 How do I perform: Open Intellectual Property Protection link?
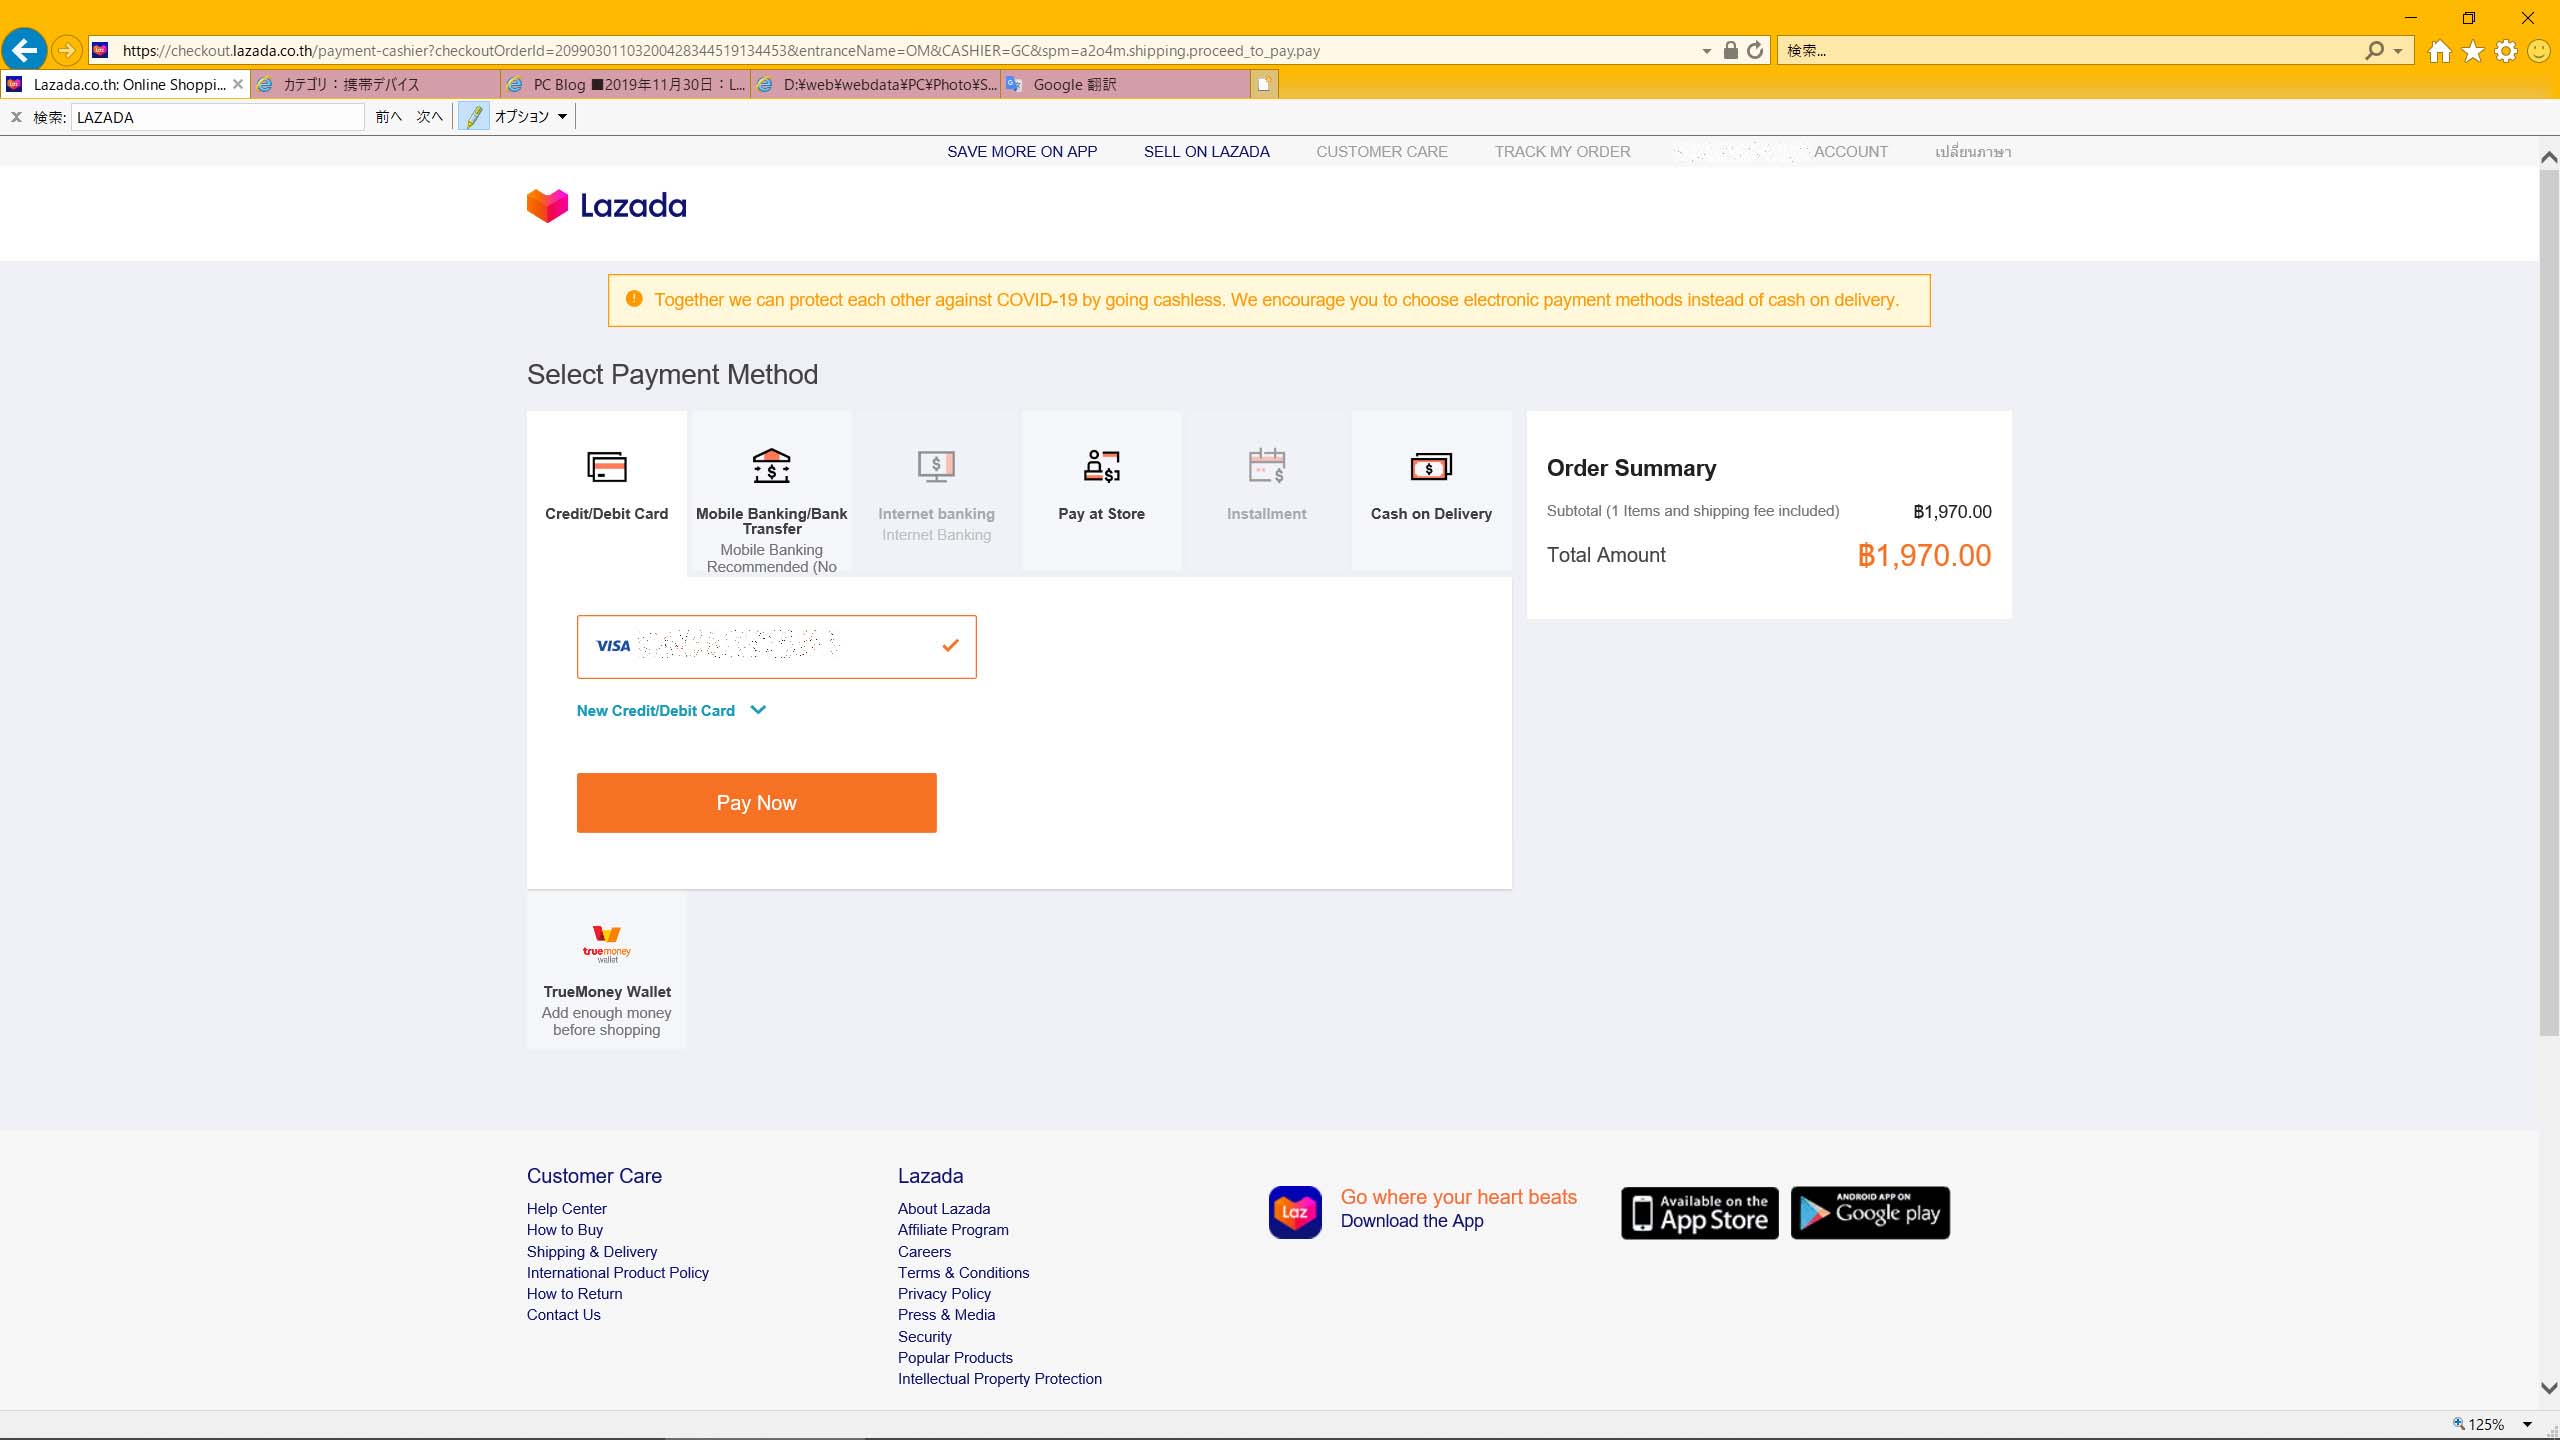click(x=1000, y=1379)
